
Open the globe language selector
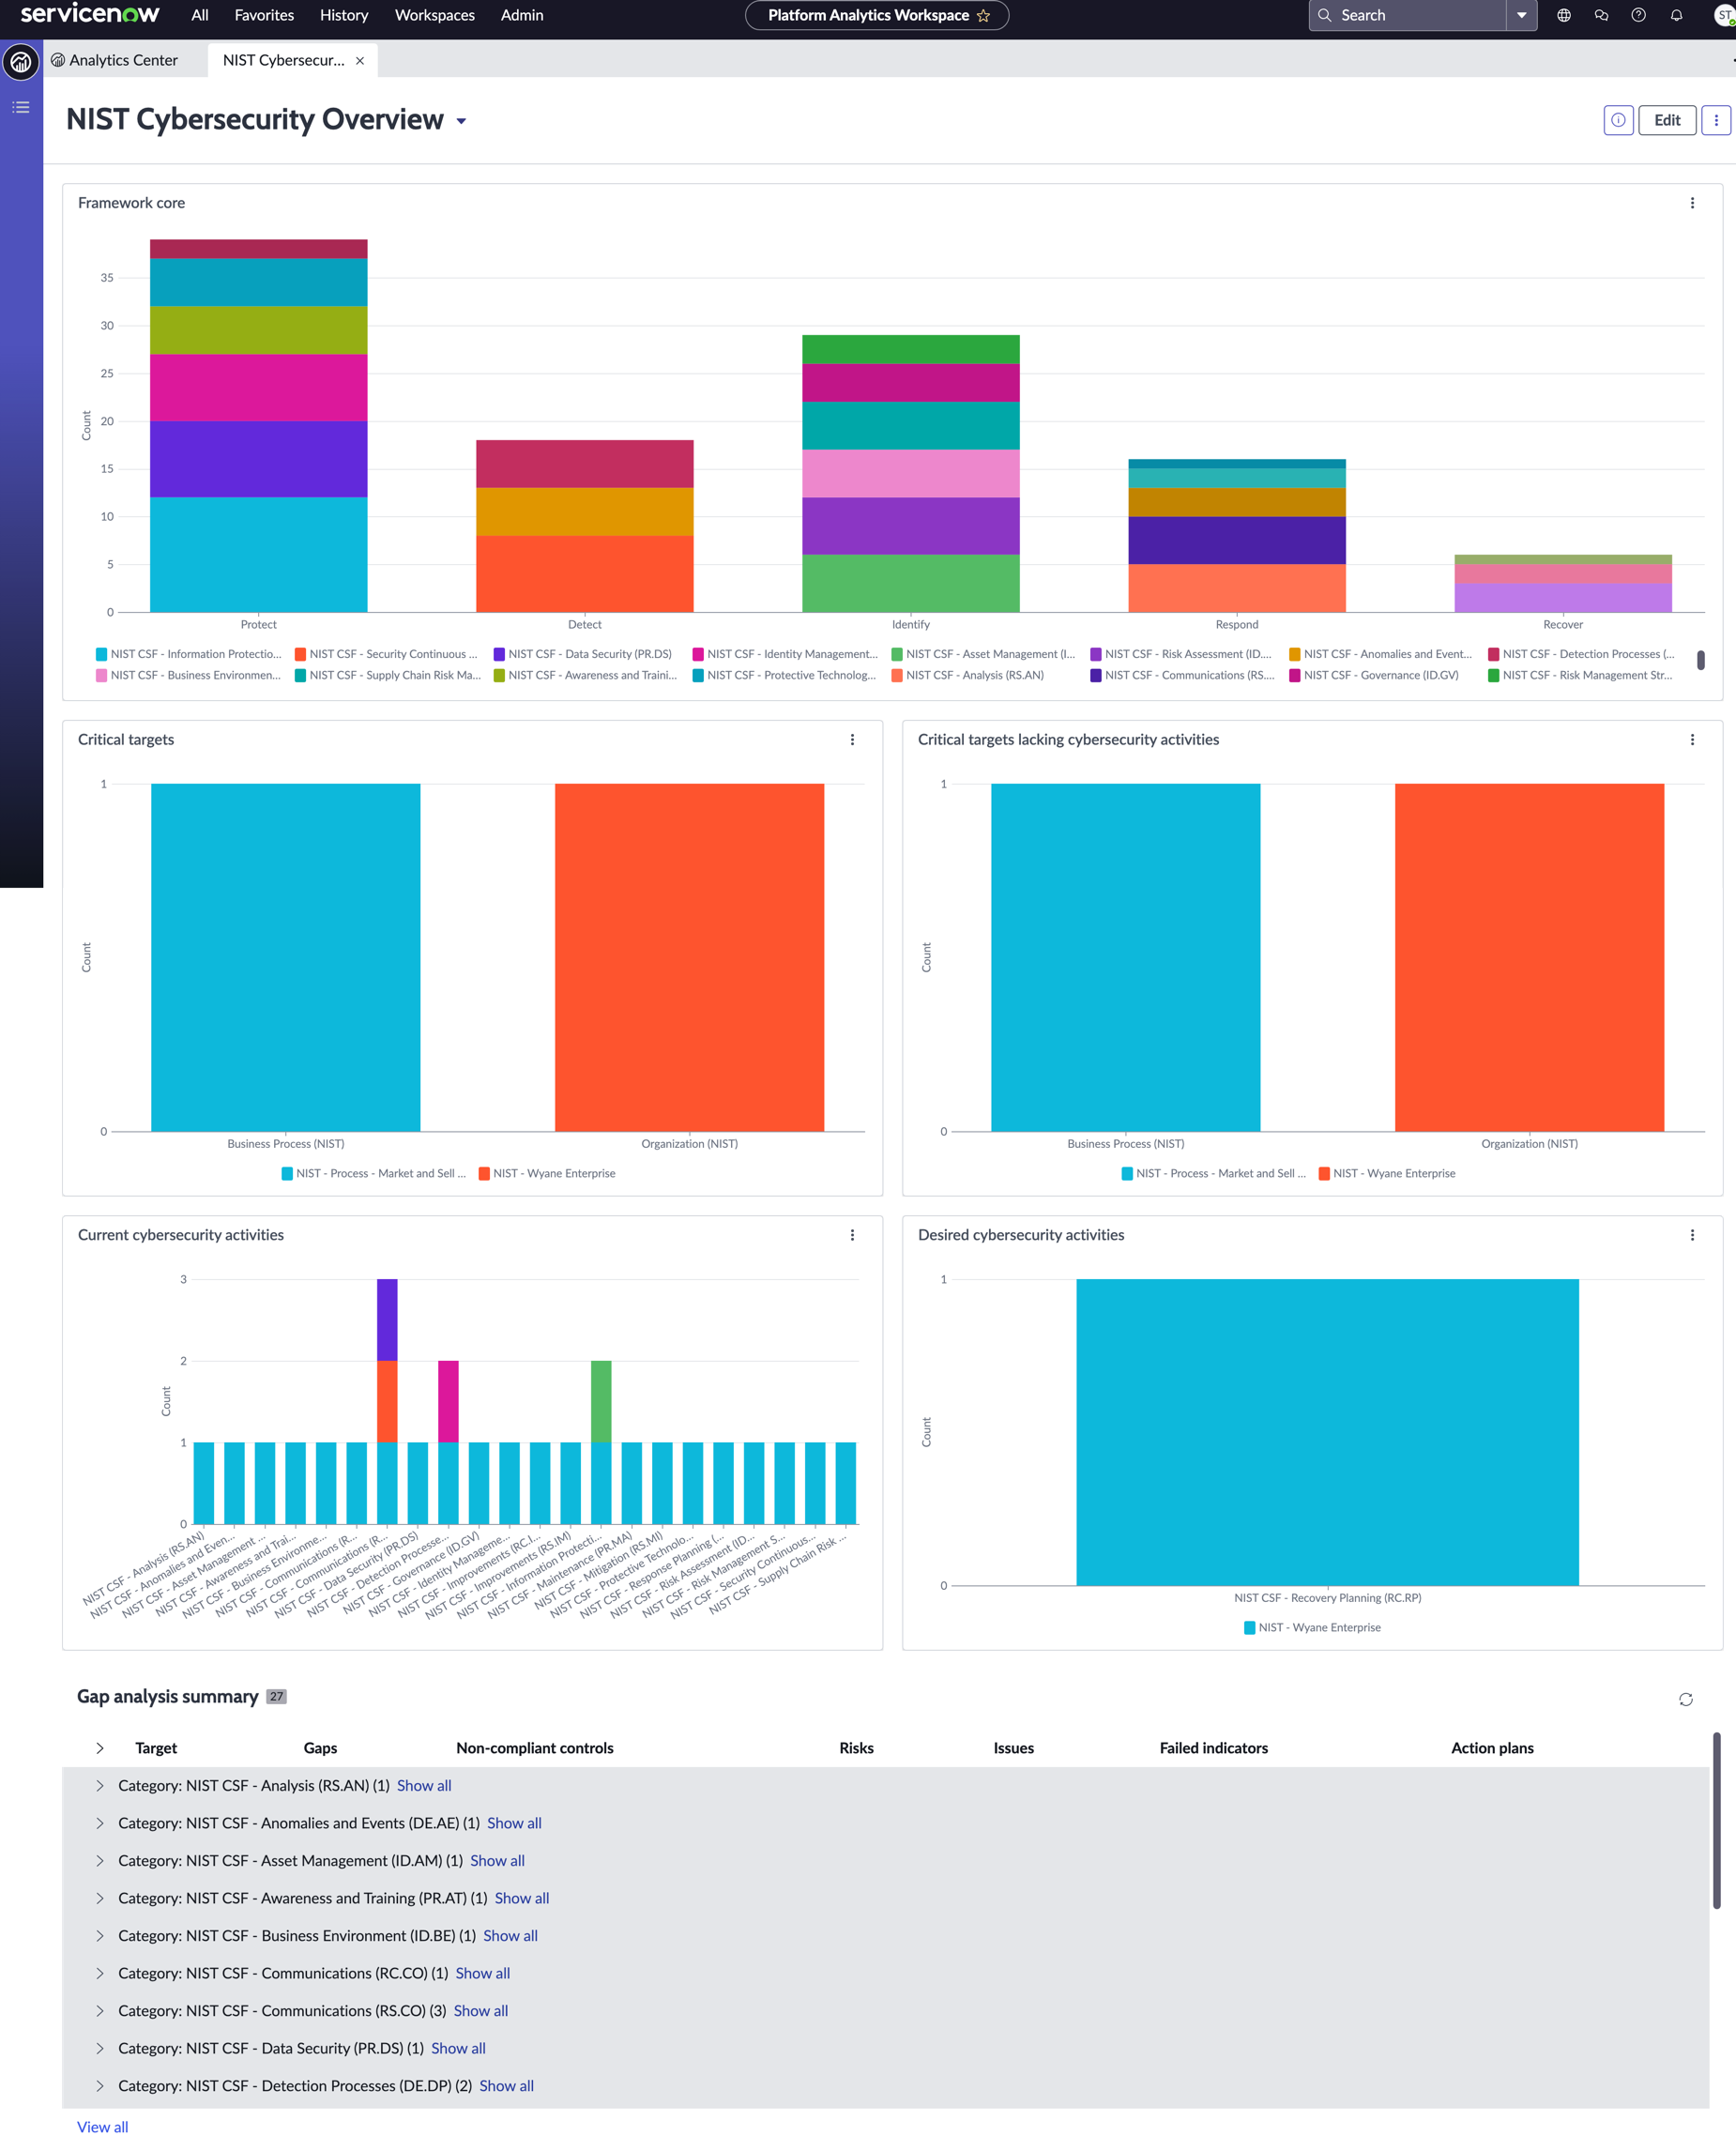(x=1564, y=15)
